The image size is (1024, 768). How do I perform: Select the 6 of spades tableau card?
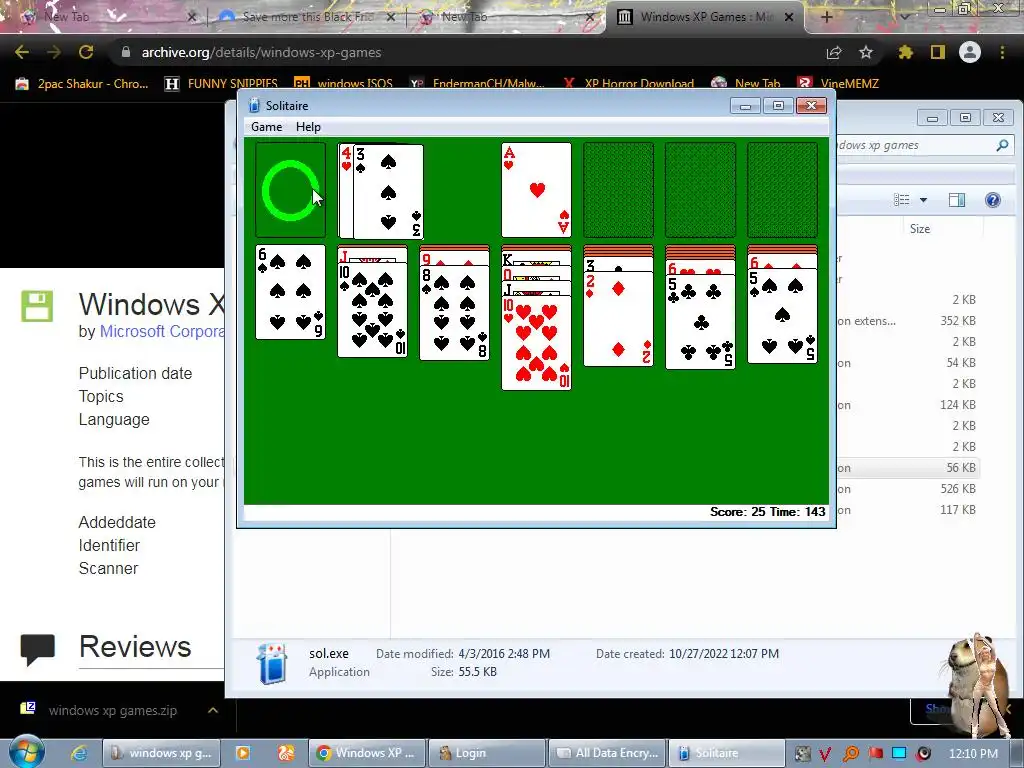[290, 292]
